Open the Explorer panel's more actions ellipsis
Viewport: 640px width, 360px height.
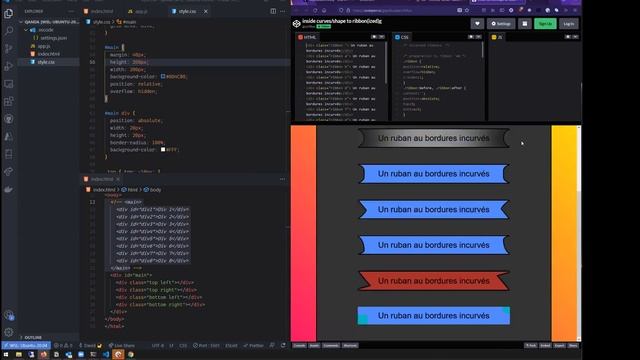[x=71, y=11]
